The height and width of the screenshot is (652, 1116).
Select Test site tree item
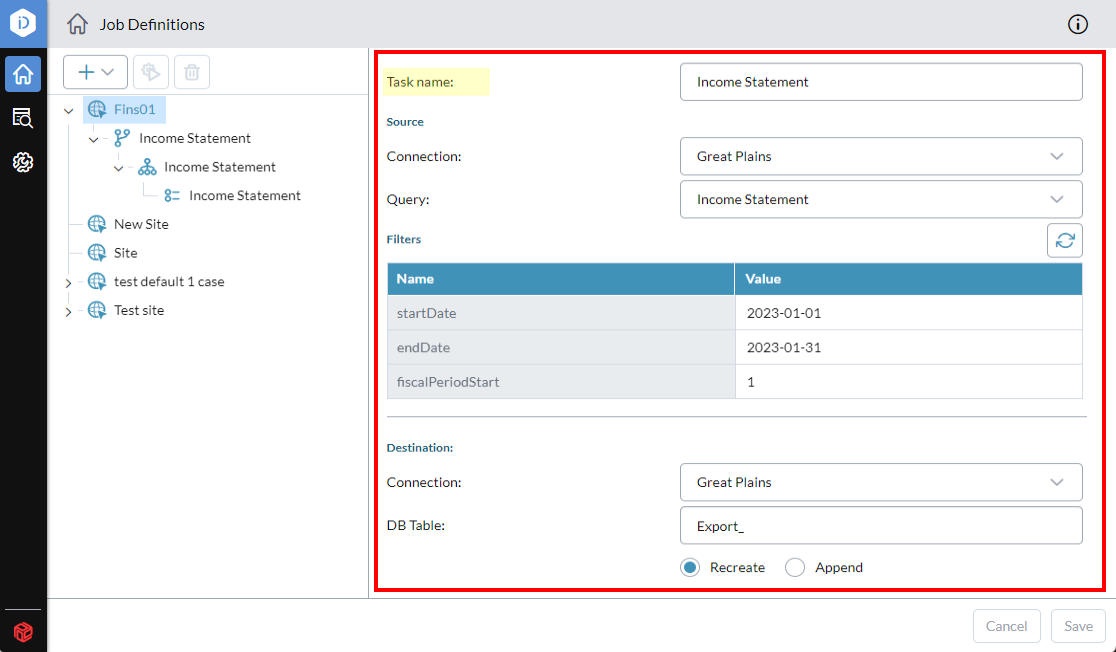pyautogui.click(x=139, y=310)
